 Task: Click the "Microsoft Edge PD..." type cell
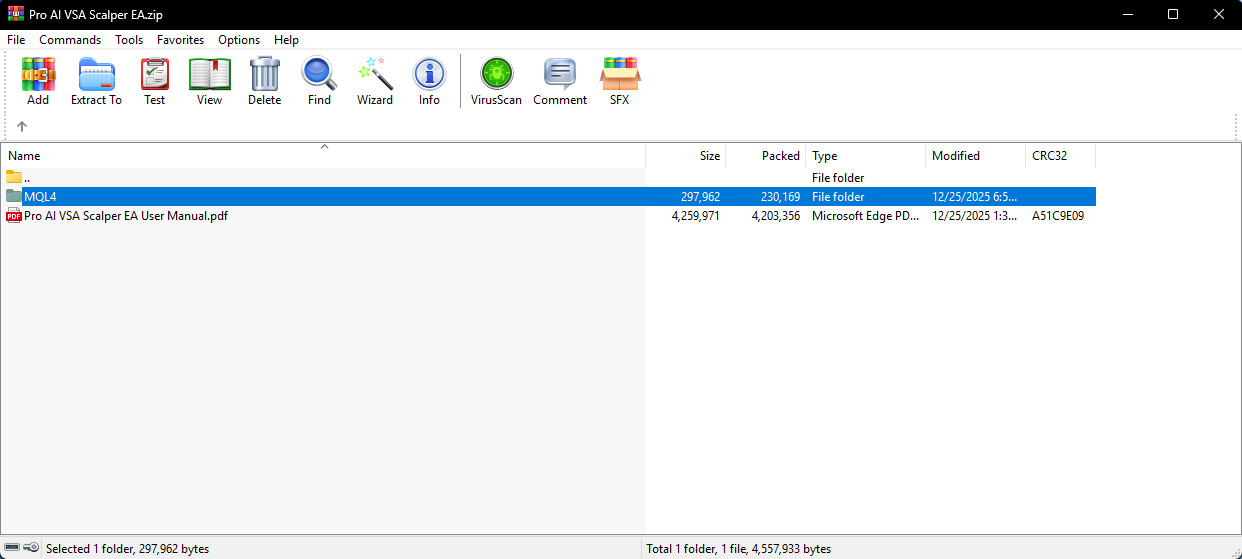864,216
